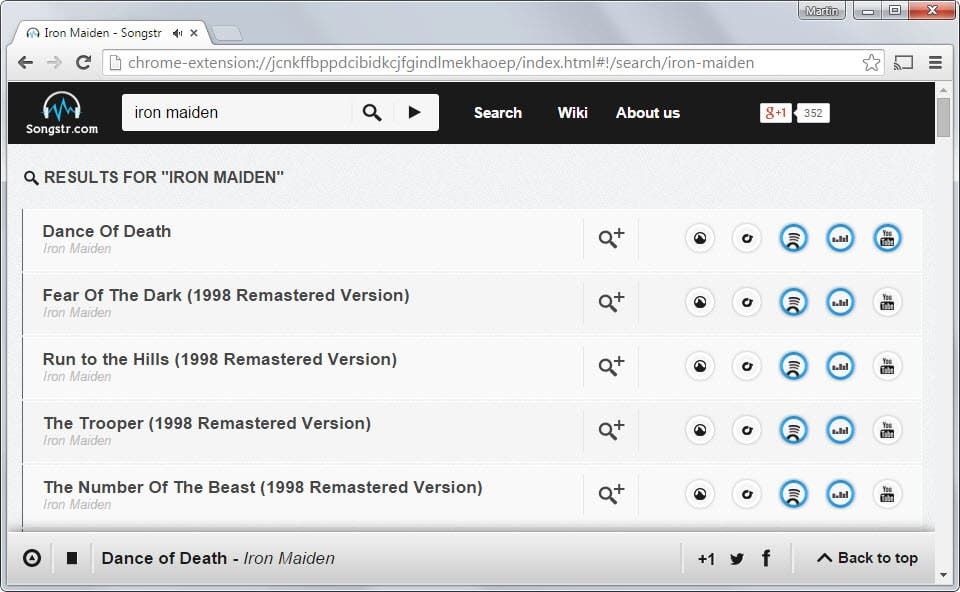Go back in the browser
The height and width of the screenshot is (592, 960).
click(x=25, y=62)
